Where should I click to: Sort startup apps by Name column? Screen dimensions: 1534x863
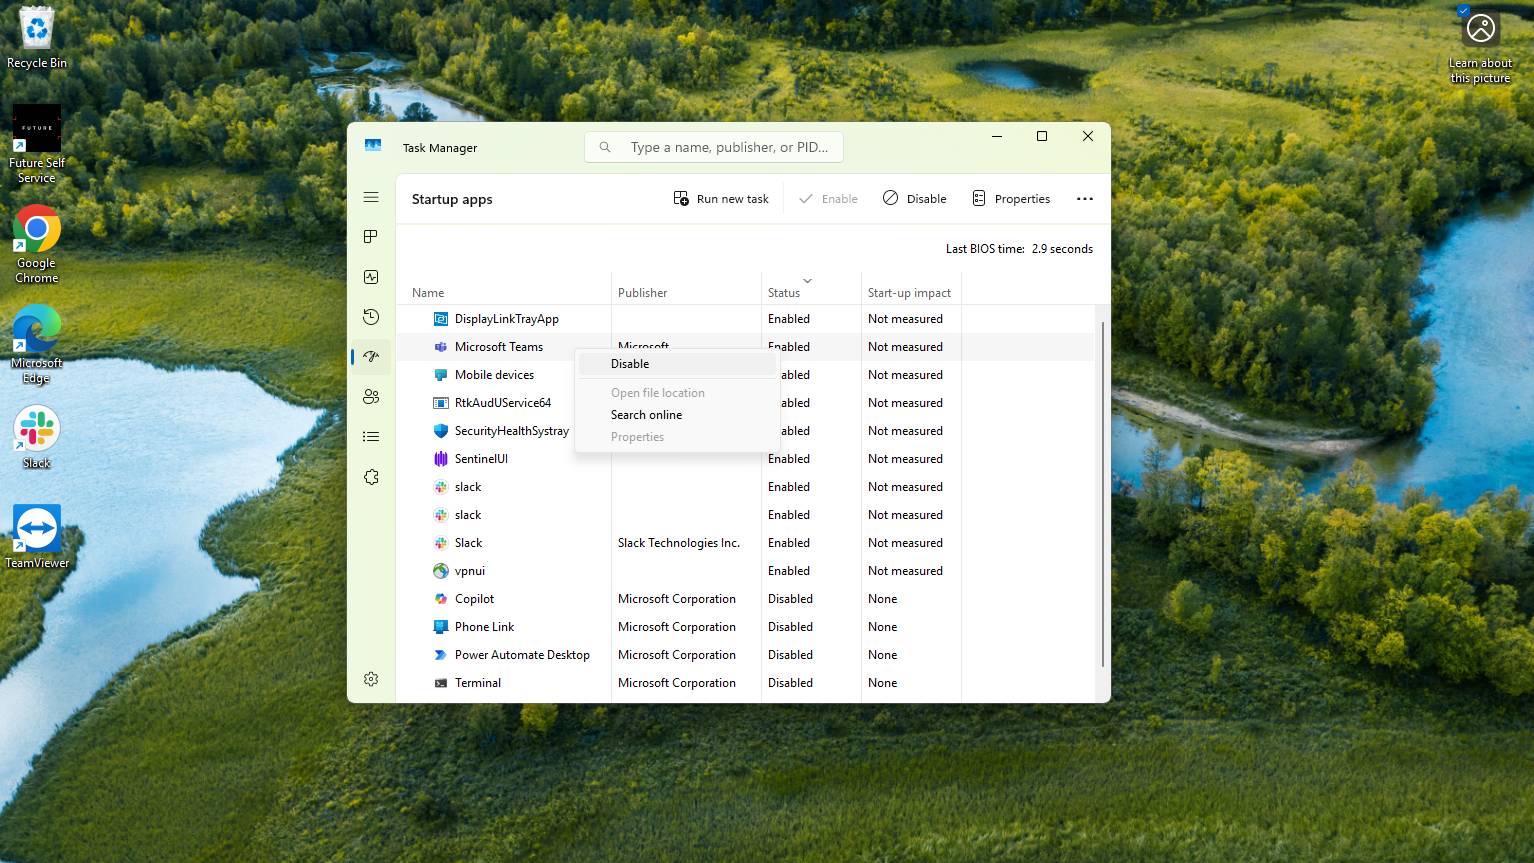point(427,292)
